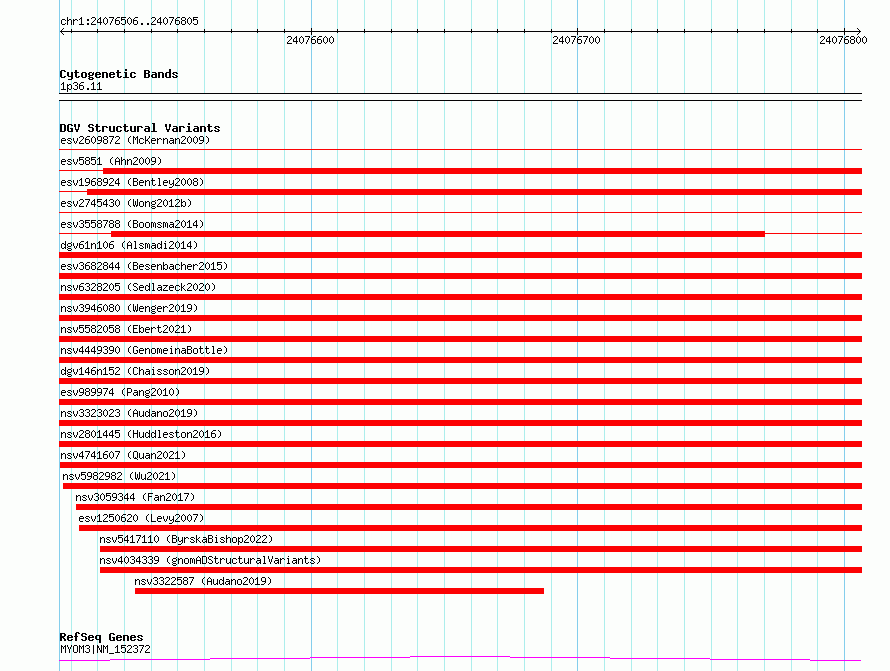Click the red bar under nsv3059344 (Fan2017)
The image size is (890, 671).
[469, 507]
